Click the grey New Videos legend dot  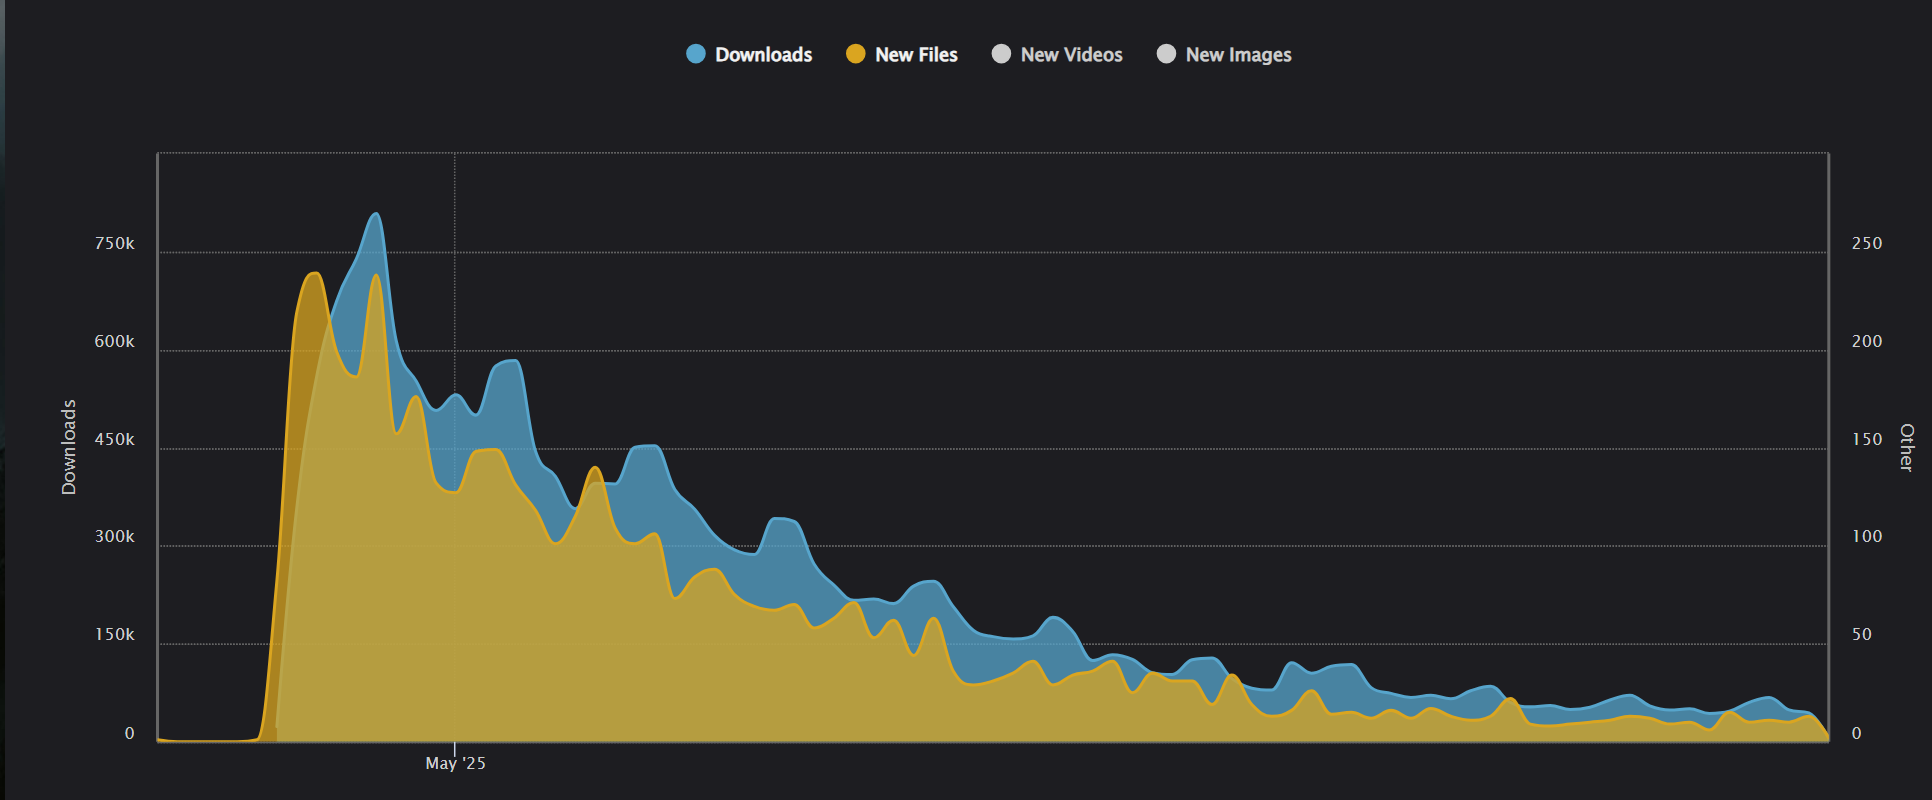(1001, 54)
